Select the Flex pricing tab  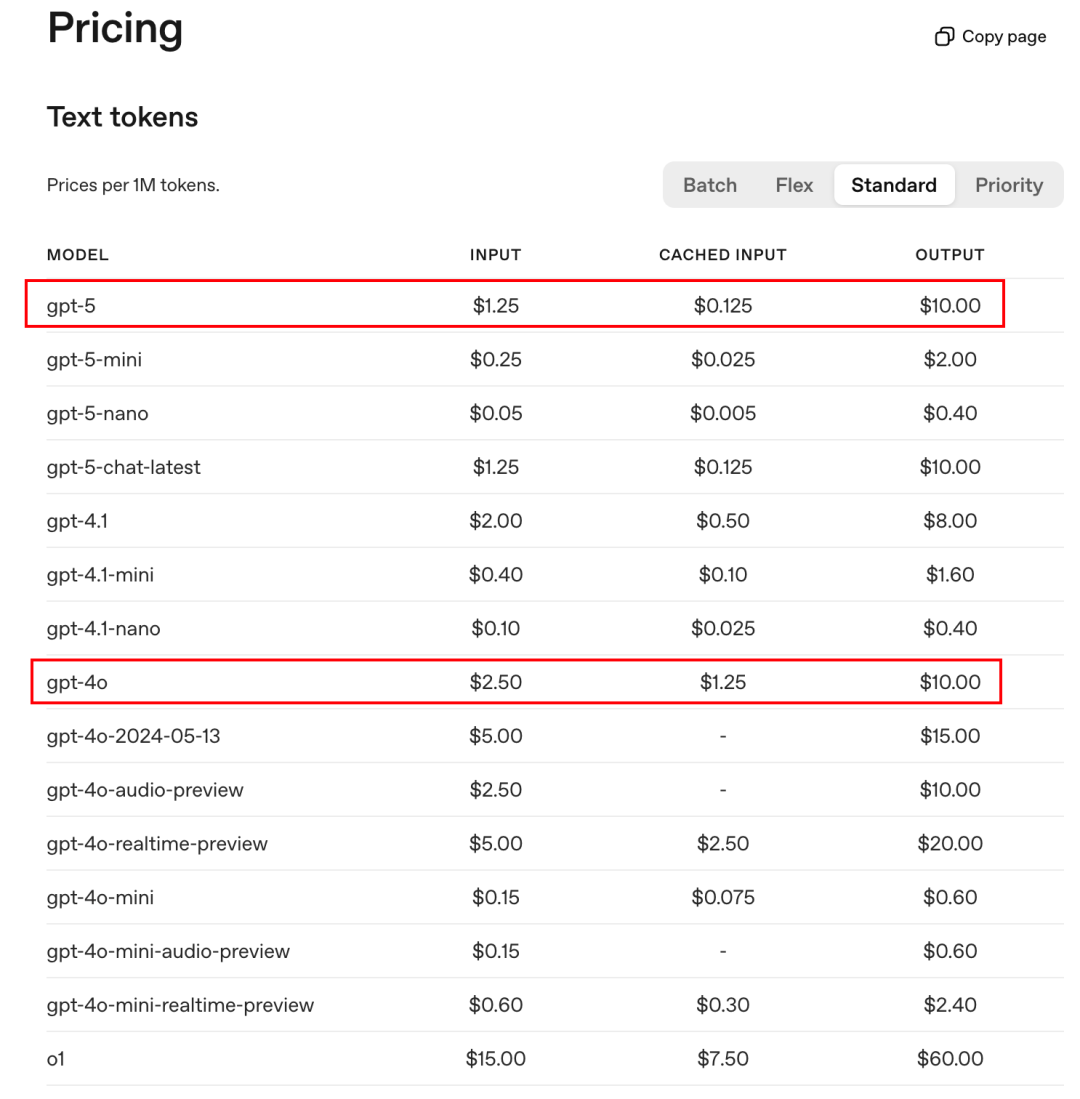click(794, 185)
